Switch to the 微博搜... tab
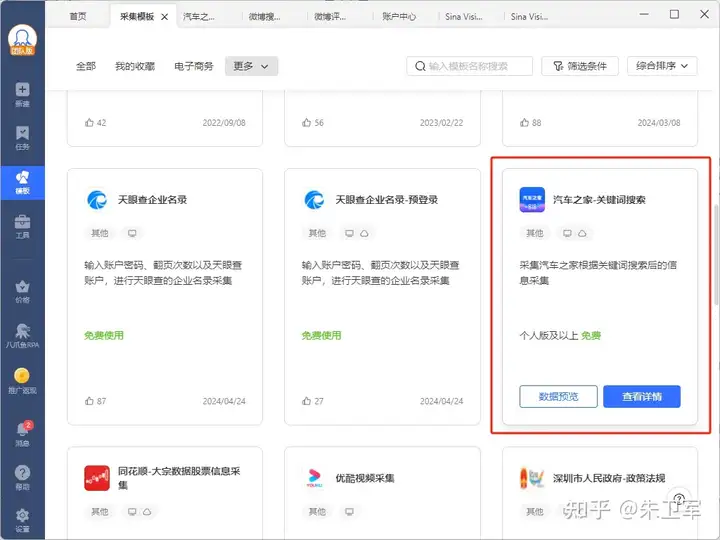 (x=264, y=17)
